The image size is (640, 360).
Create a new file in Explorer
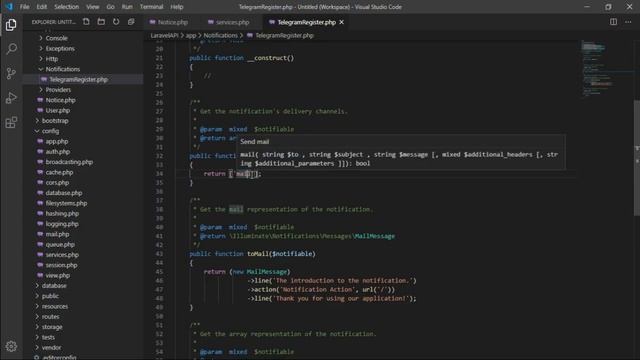86,22
